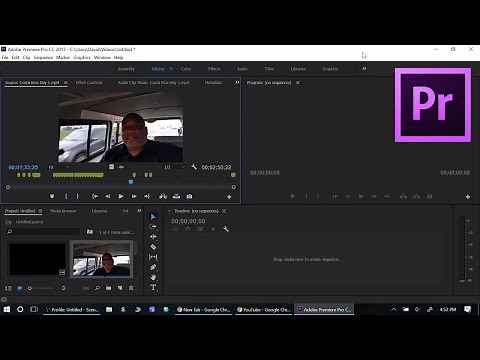This screenshot has width=480, height=360.
Task: Open the Graphics menu
Action: coord(82,57)
